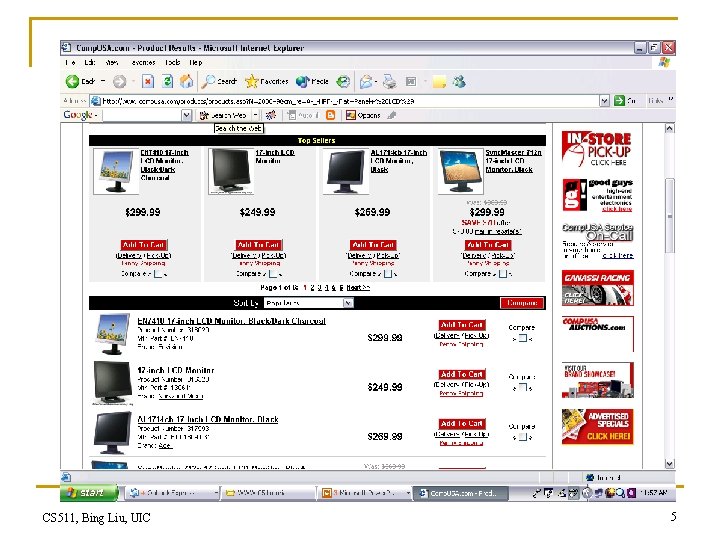The image size is (720, 540).
Task: Refresh the page with the green refresh icon
Action: pyautogui.click(x=168, y=82)
